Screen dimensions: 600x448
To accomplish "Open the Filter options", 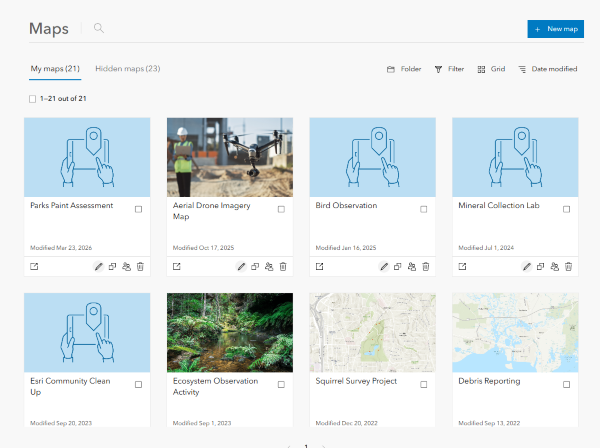I will pos(449,69).
